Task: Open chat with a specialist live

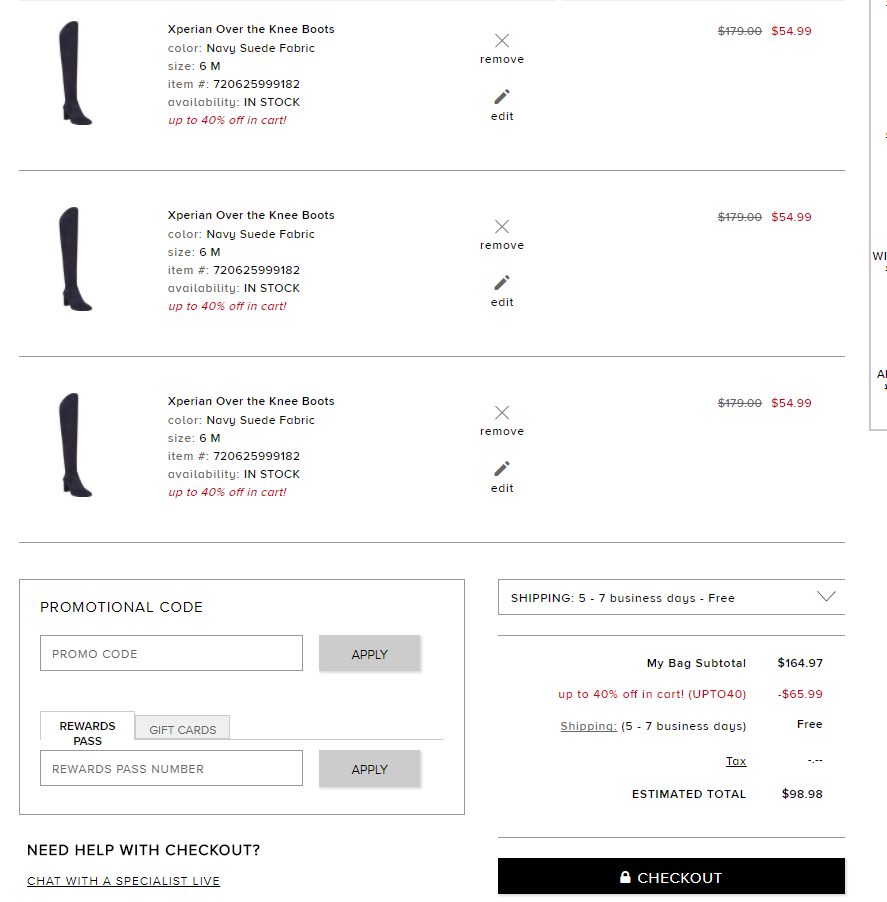Action: tap(123, 881)
